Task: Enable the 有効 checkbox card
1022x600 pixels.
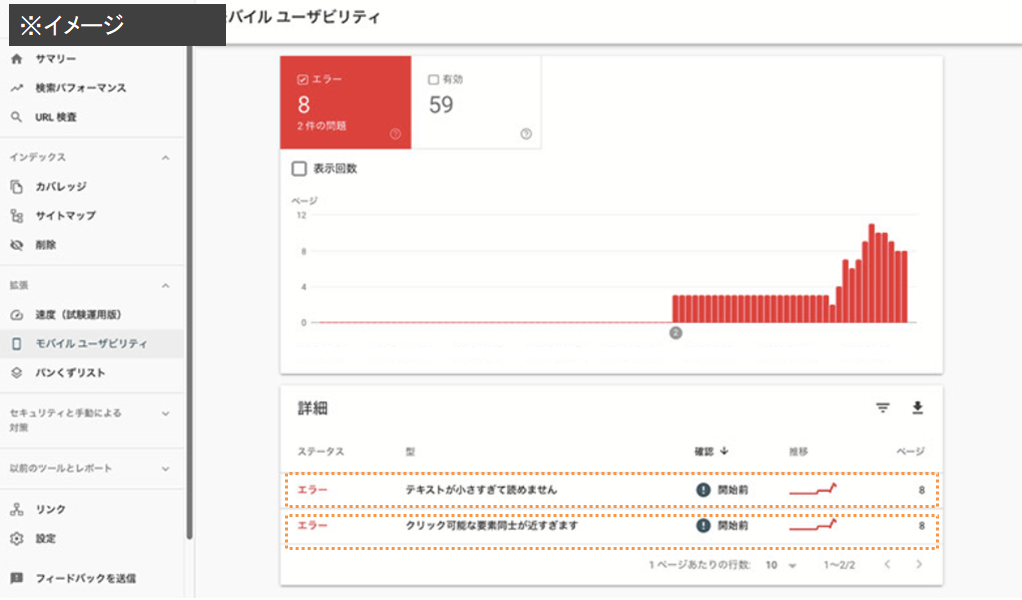Action: coord(433,79)
